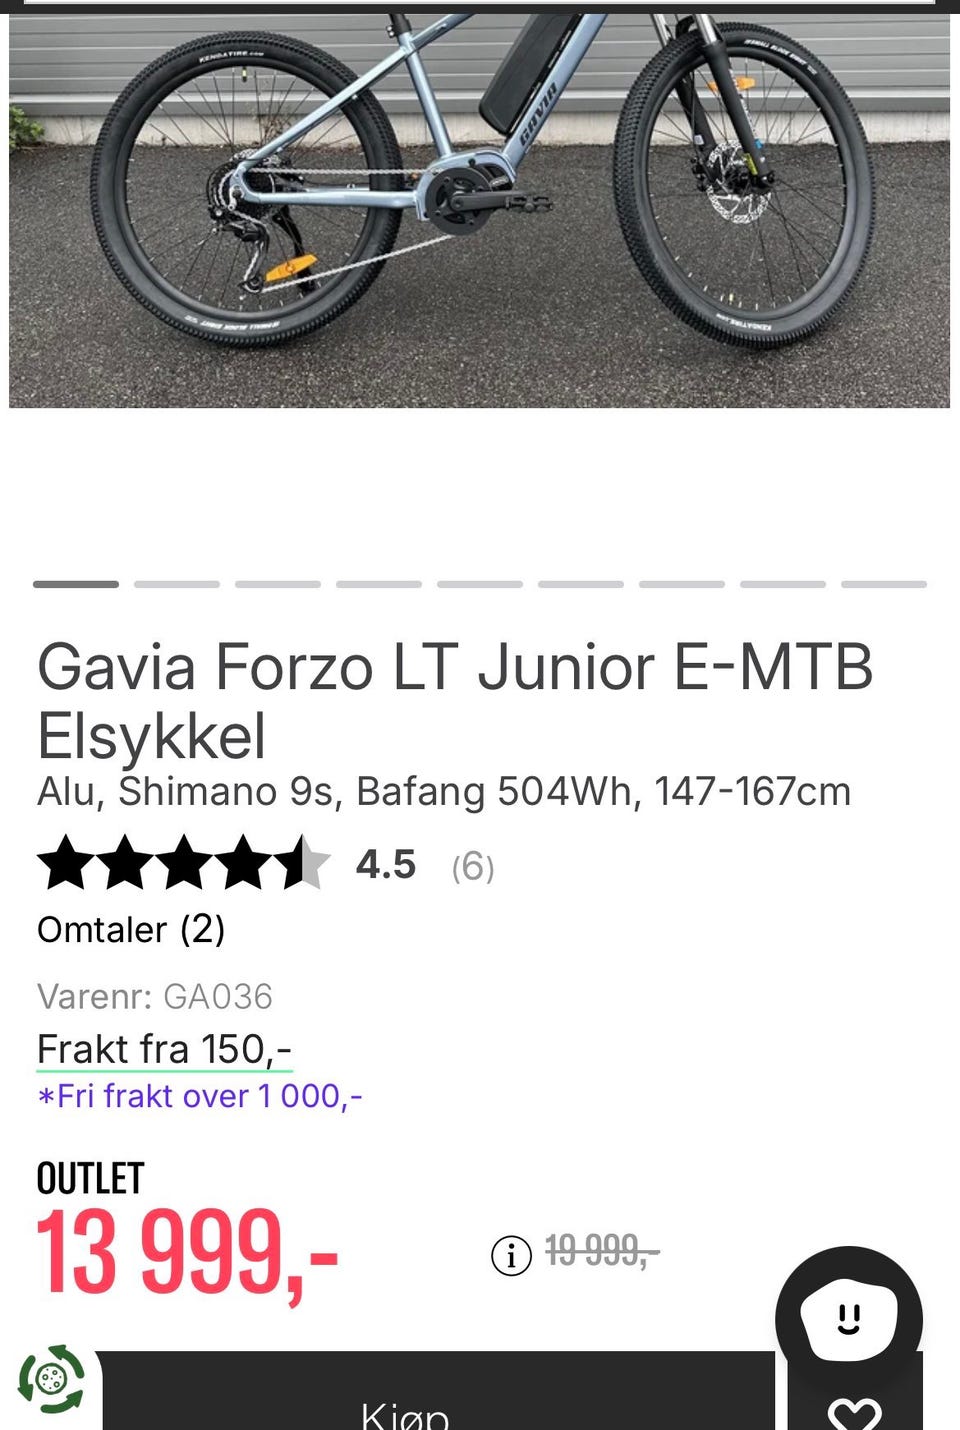
Task: Click the star rating icons
Action: (x=183, y=864)
